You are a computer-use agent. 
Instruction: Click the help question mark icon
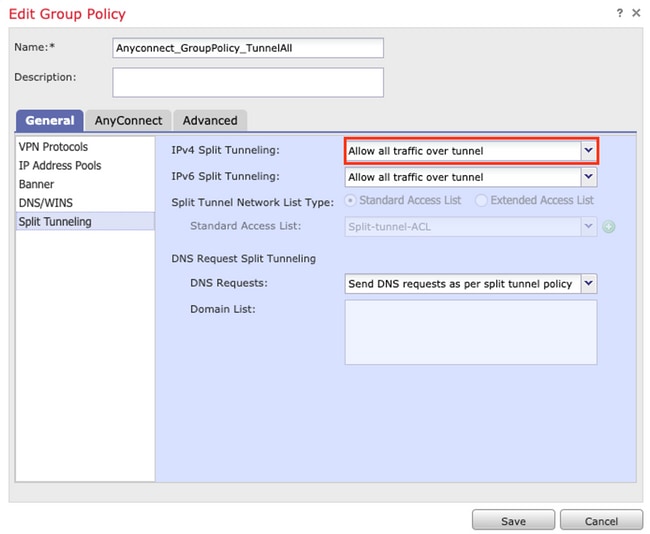tap(619, 13)
